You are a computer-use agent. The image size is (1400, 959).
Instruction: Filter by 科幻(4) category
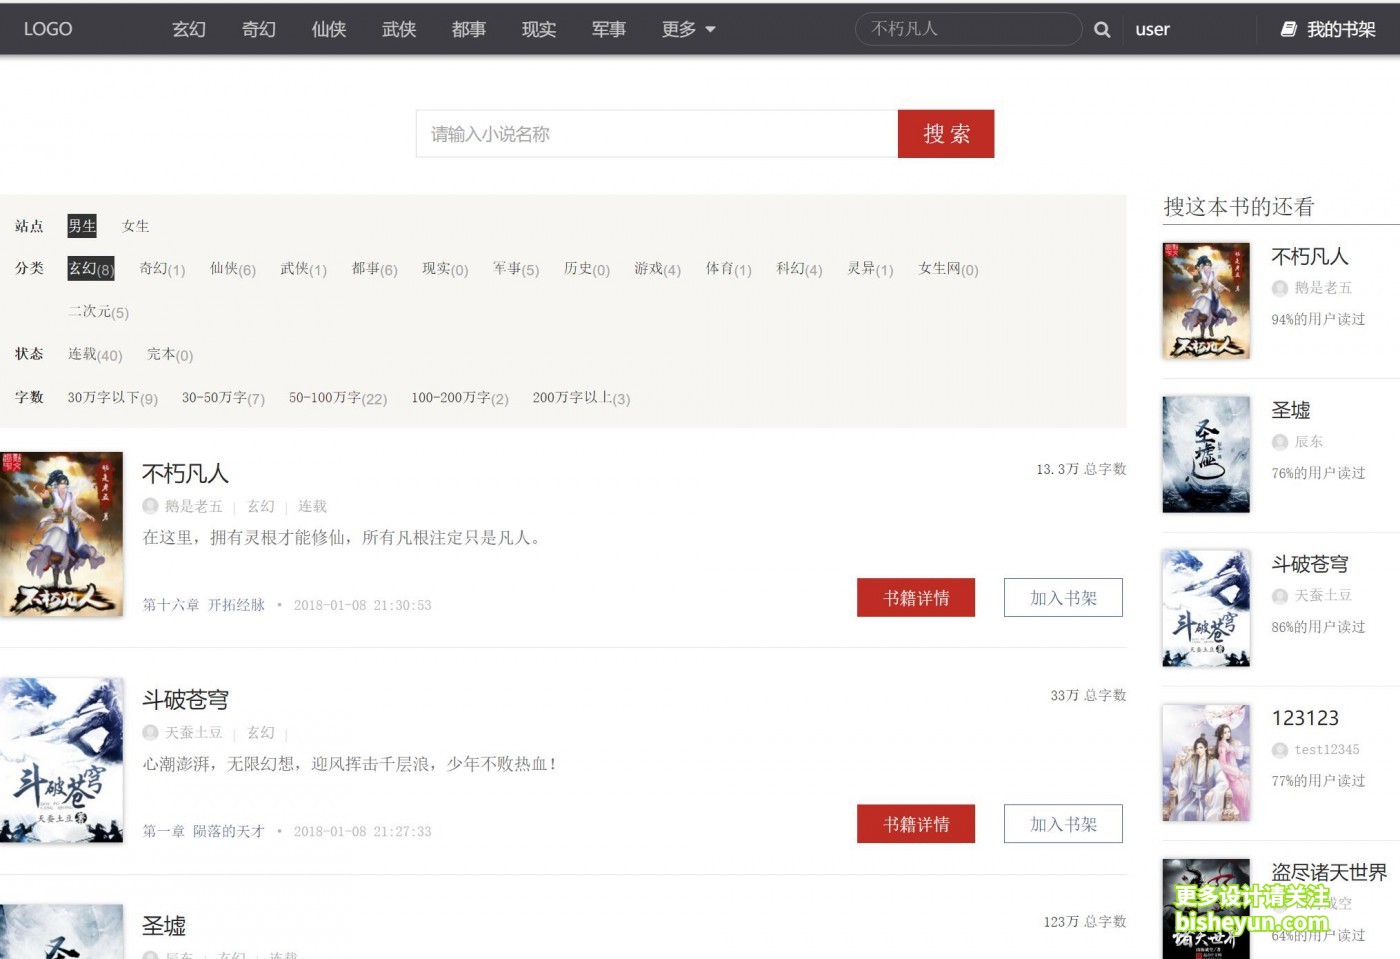(800, 269)
